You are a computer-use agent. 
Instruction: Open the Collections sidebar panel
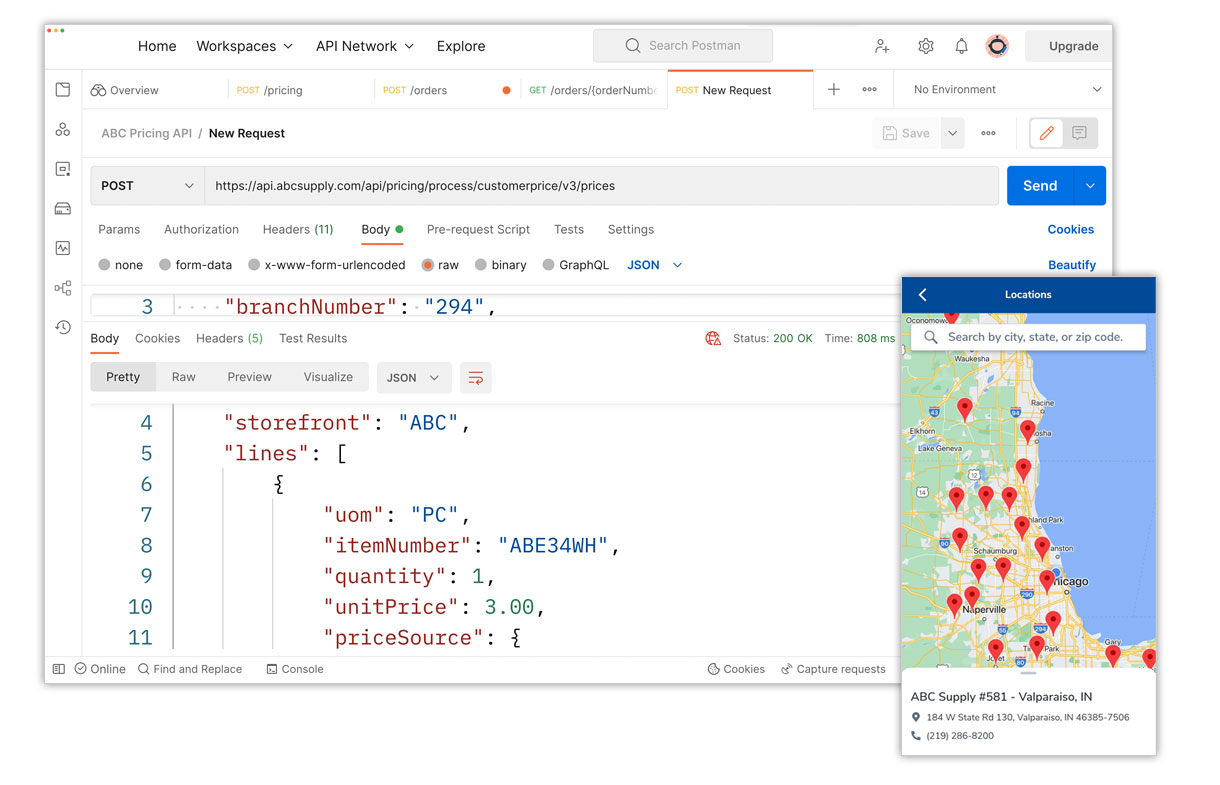pyautogui.click(x=62, y=89)
